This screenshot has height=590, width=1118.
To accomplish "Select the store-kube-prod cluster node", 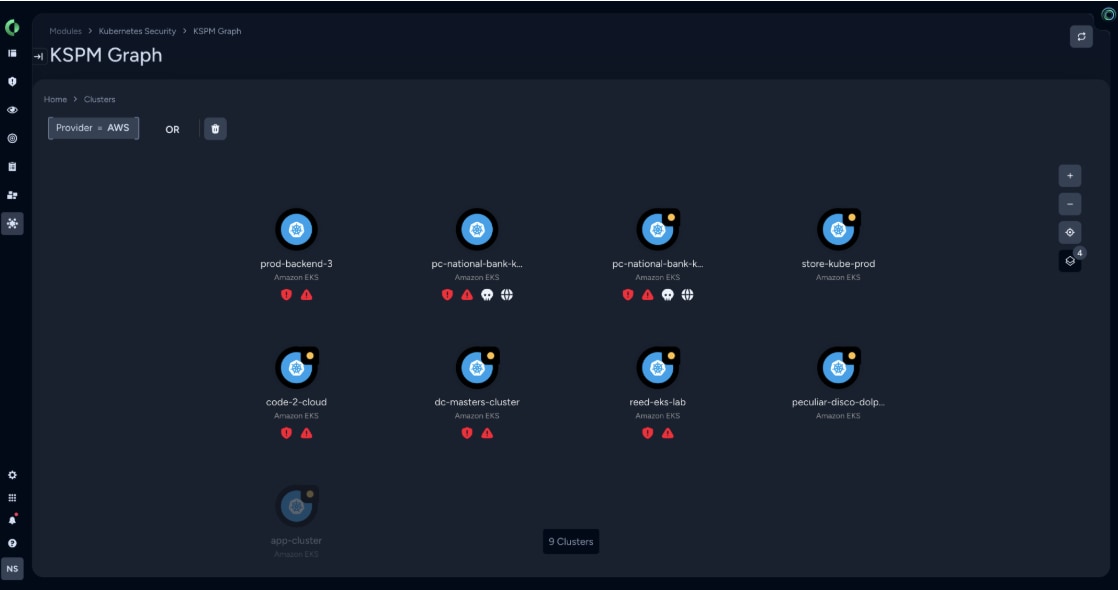I will coord(838,229).
